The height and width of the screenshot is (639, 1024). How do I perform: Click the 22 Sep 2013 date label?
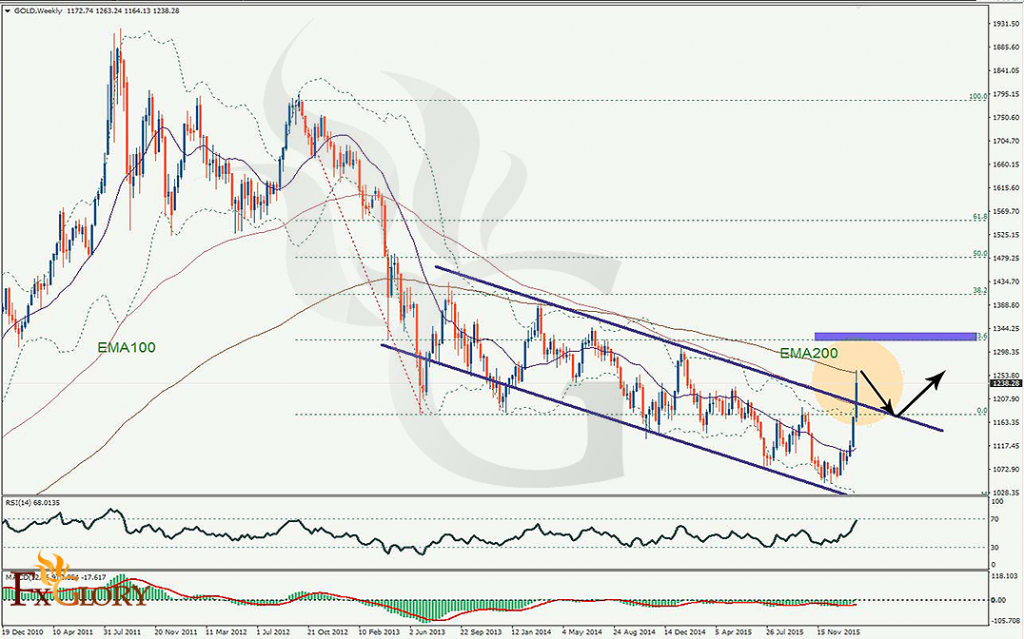pyautogui.click(x=481, y=632)
